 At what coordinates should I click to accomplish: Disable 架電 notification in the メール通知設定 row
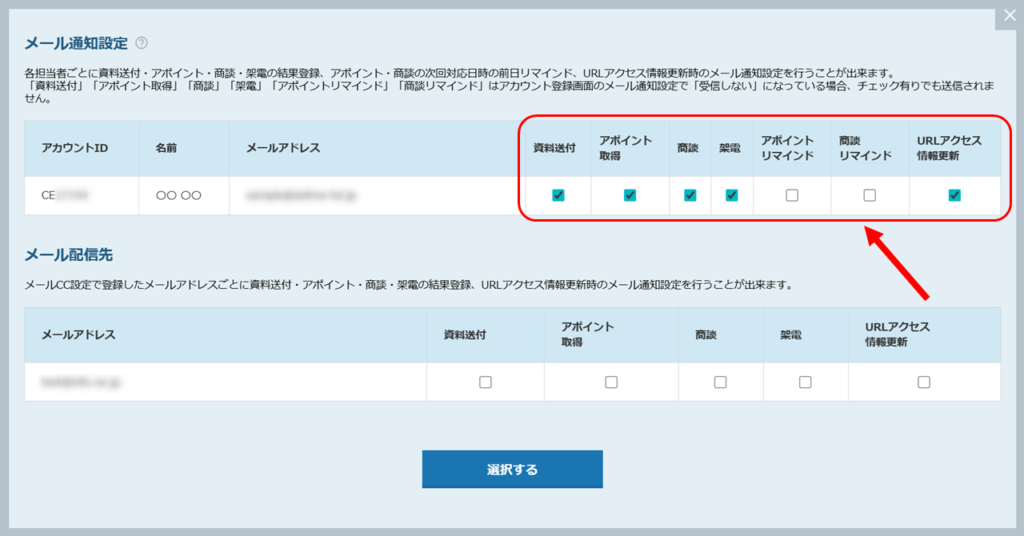click(x=731, y=195)
